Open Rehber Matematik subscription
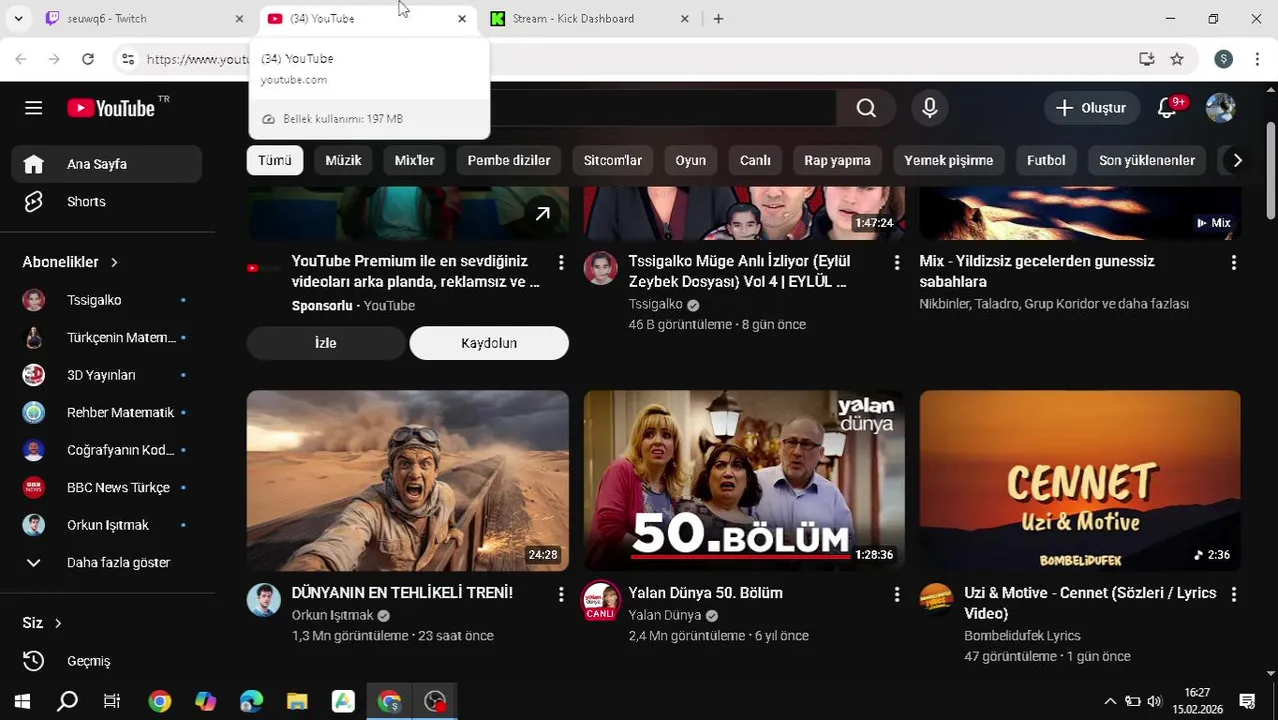 point(107,413)
